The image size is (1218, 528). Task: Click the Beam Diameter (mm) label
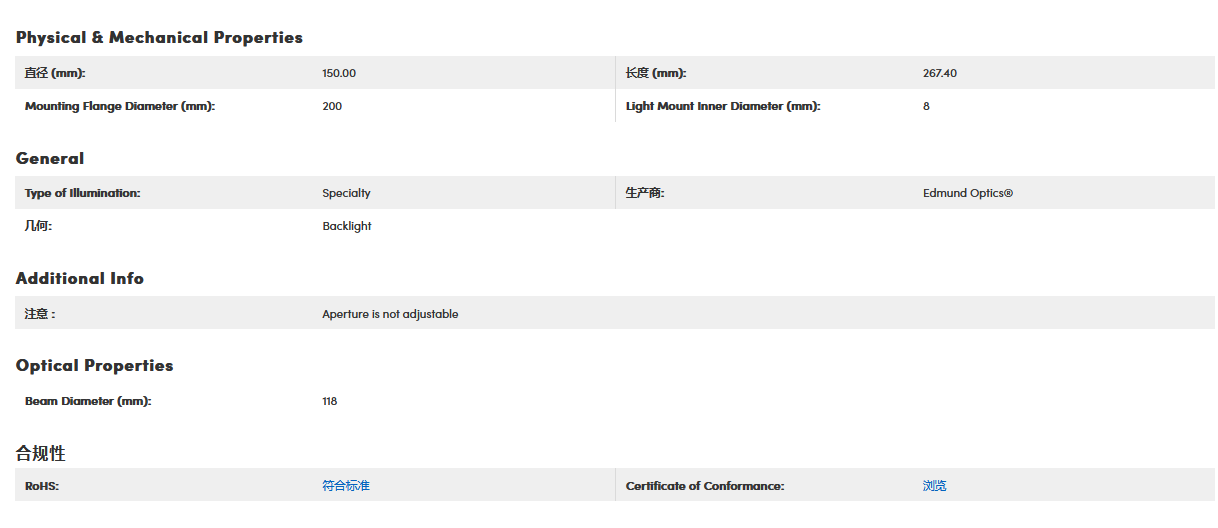tap(88, 401)
